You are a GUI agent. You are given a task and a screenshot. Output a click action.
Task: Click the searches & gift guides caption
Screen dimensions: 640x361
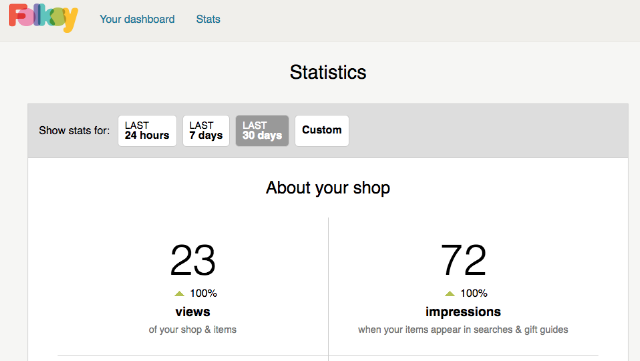pyautogui.click(x=463, y=330)
